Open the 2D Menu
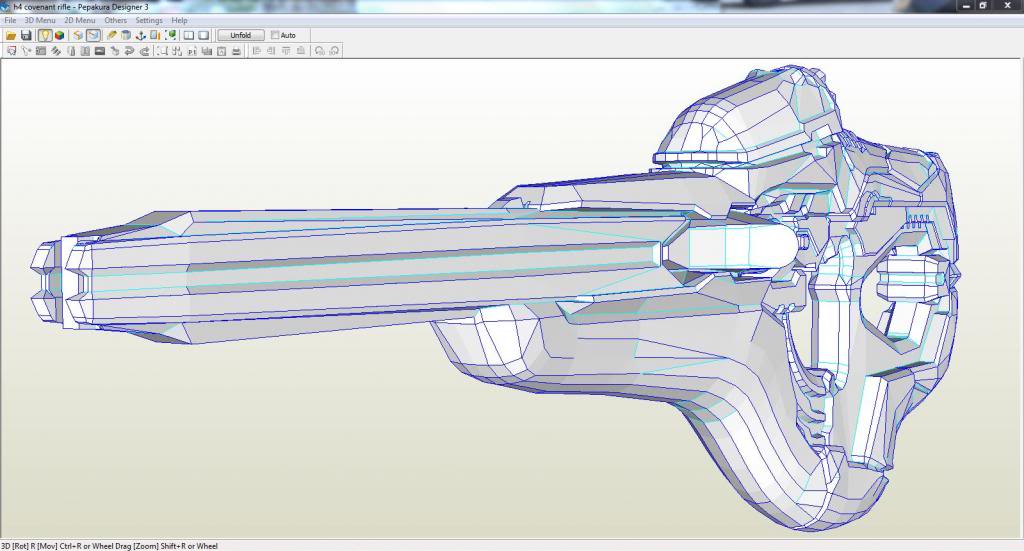 tap(80, 20)
